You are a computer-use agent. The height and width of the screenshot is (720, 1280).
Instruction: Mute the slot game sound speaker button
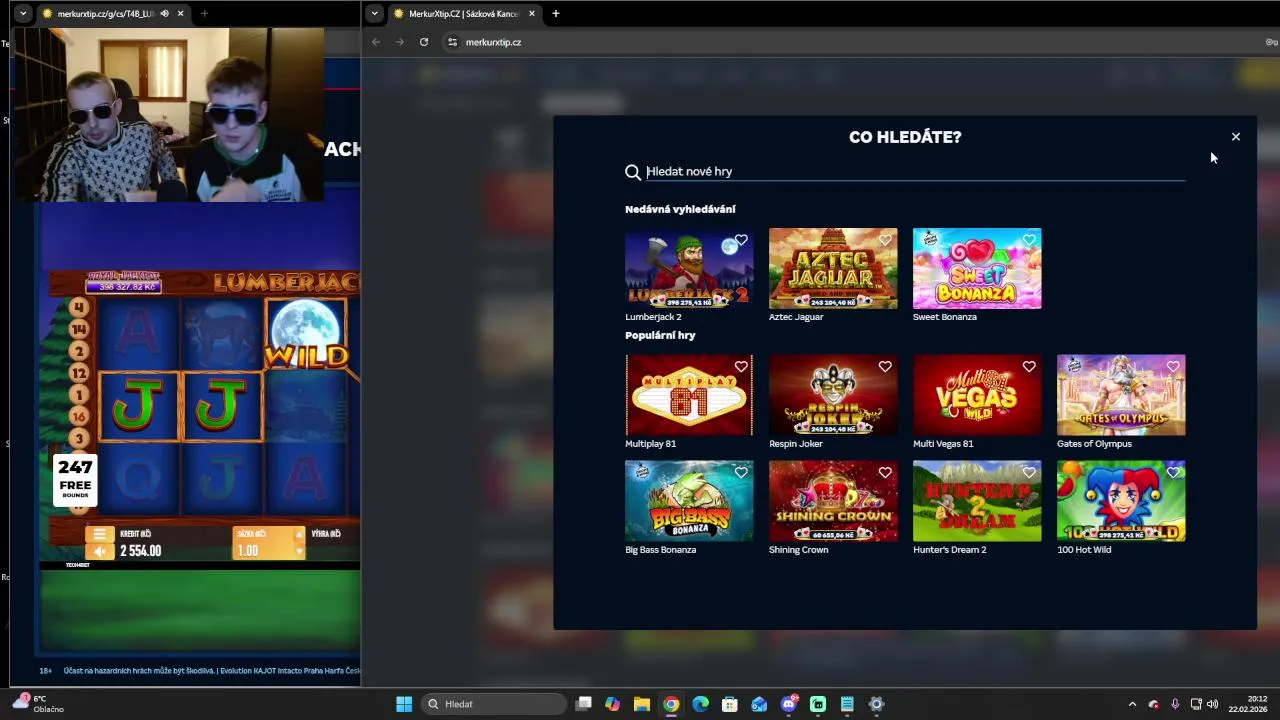99,551
